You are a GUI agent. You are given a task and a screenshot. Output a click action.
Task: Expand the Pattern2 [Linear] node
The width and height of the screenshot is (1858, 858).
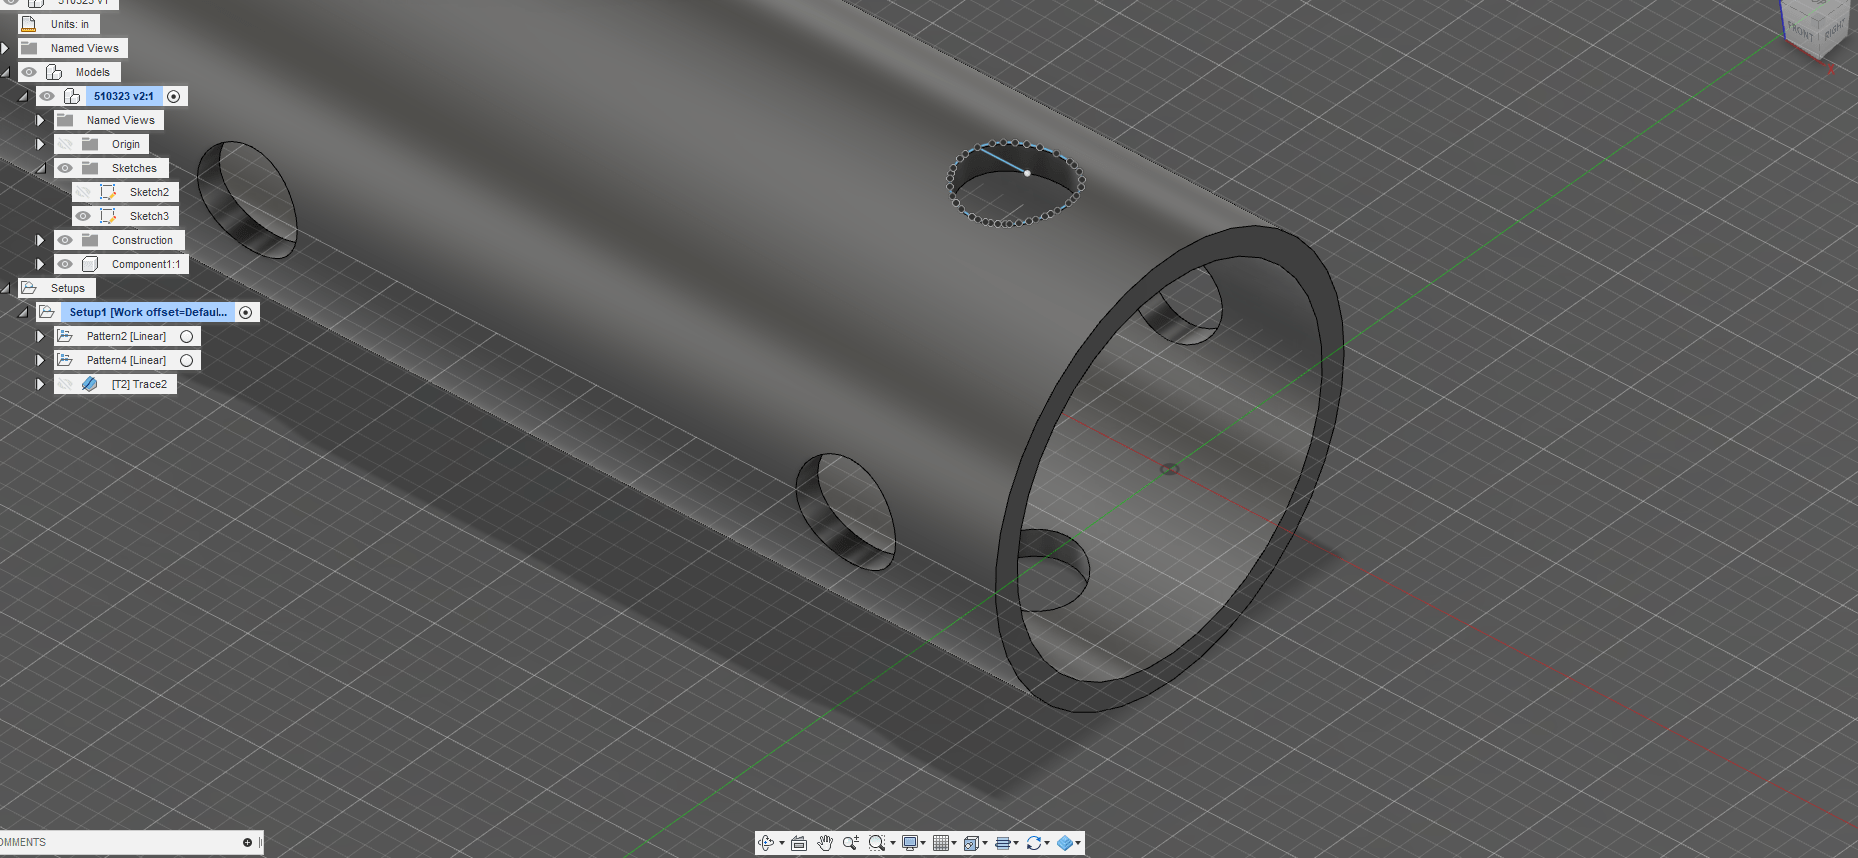pos(41,336)
